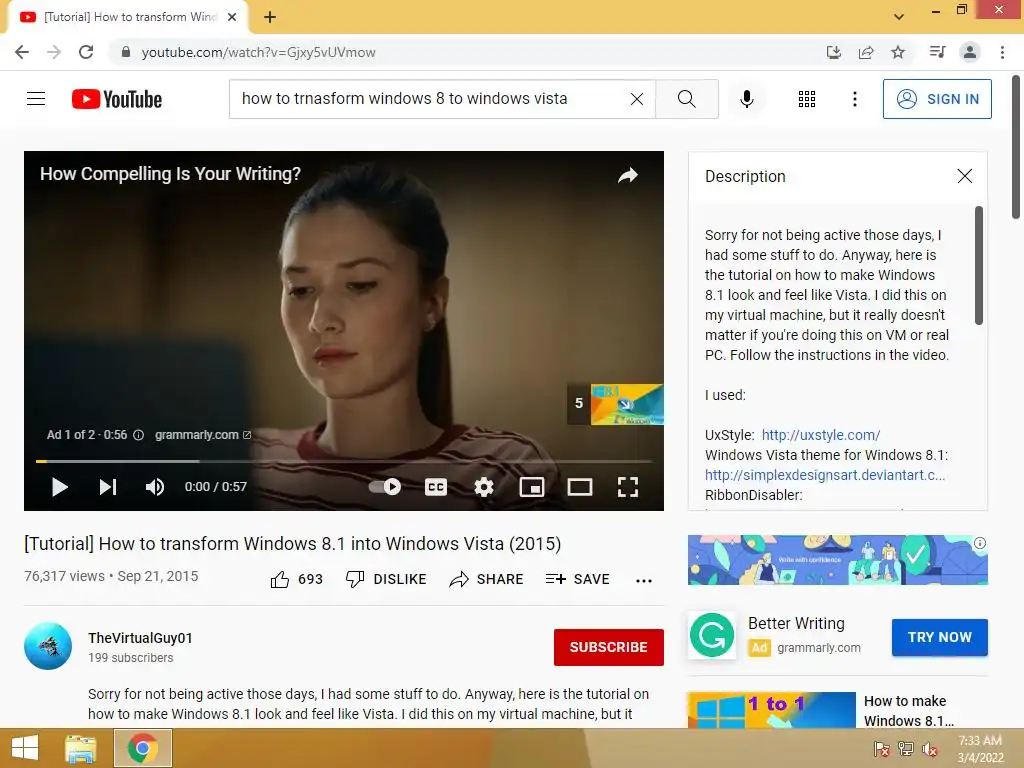Mute the video volume

[x=155, y=487]
